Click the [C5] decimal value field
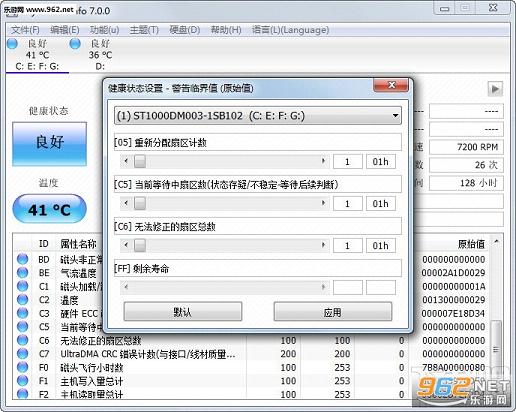Viewport: 516px width, 412px height. click(348, 204)
